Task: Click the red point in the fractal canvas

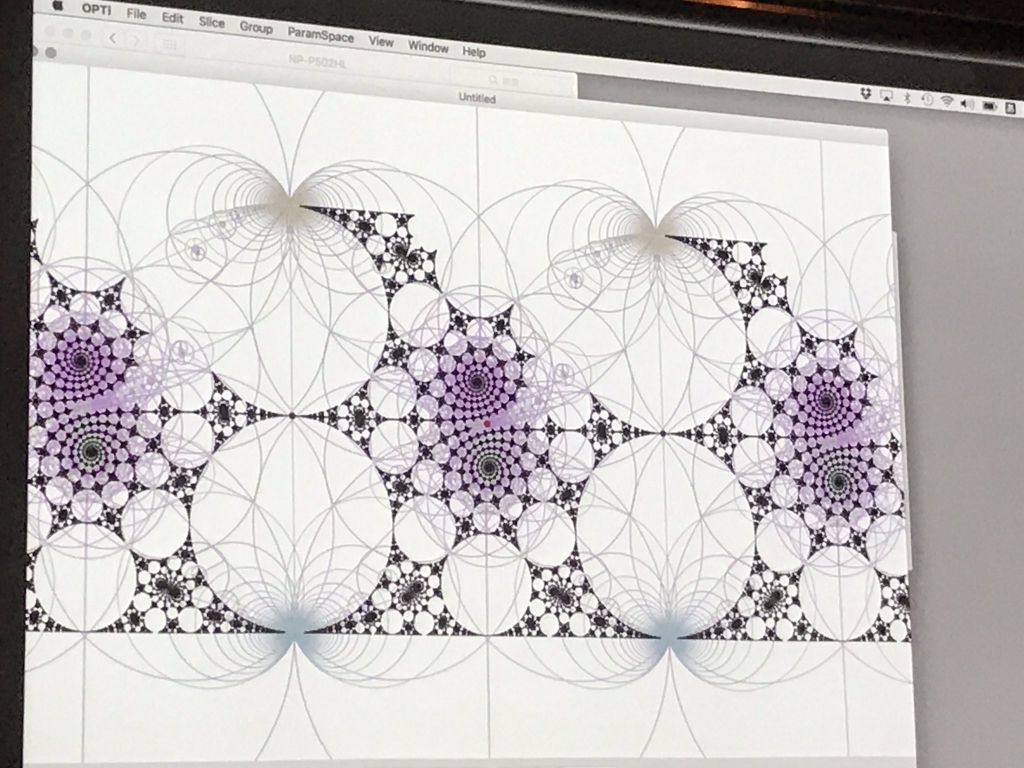Action: point(486,424)
